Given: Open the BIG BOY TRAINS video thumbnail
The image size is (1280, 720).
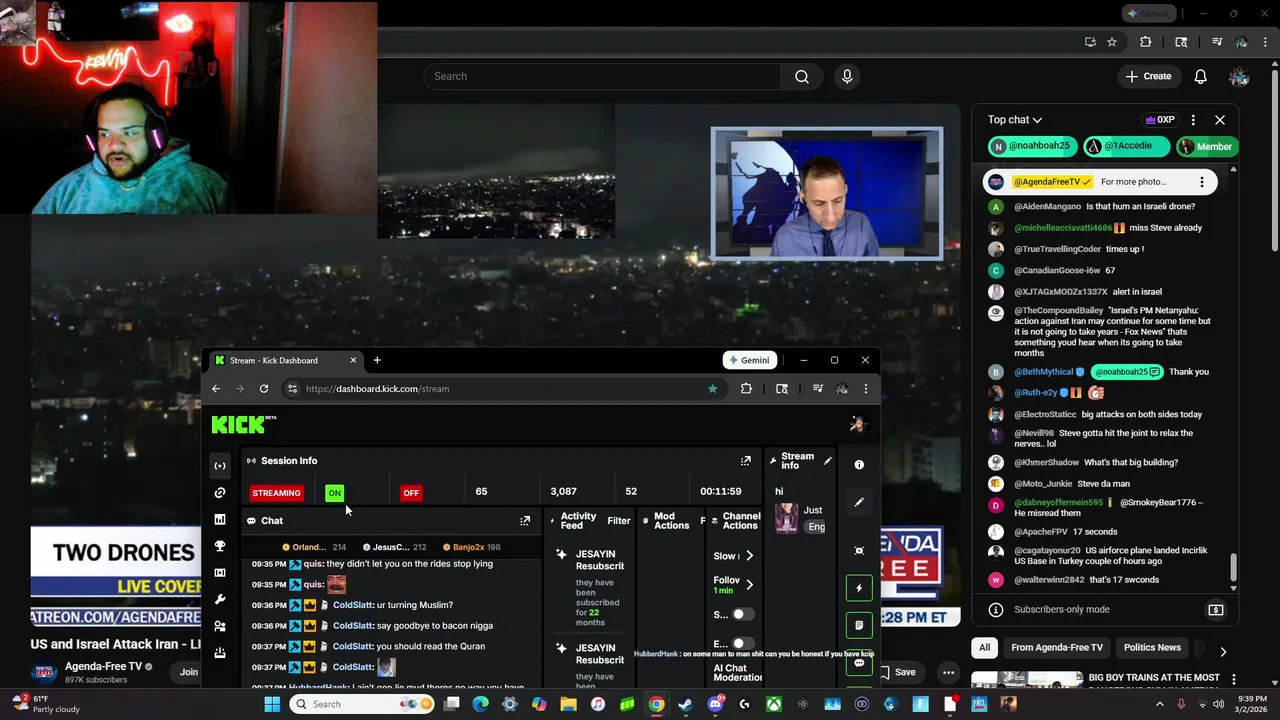Looking at the screenshot, I should (x=1026, y=681).
